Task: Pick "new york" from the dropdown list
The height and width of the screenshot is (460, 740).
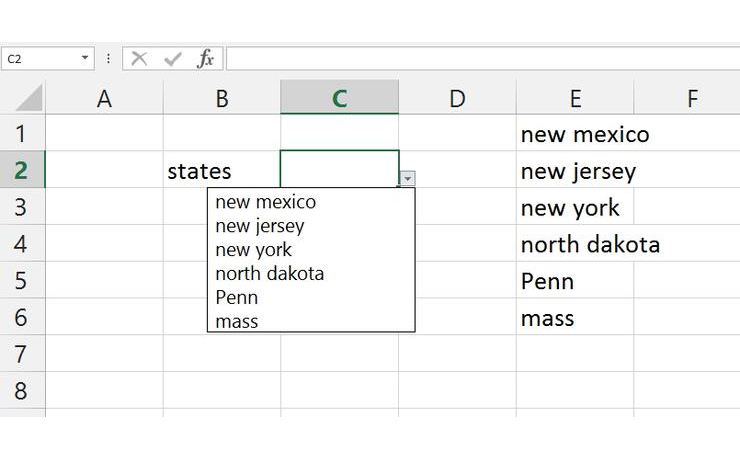Action: pyautogui.click(x=254, y=250)
